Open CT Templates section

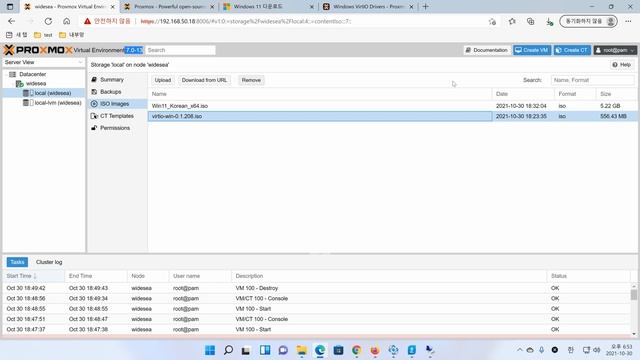point(117,116)
